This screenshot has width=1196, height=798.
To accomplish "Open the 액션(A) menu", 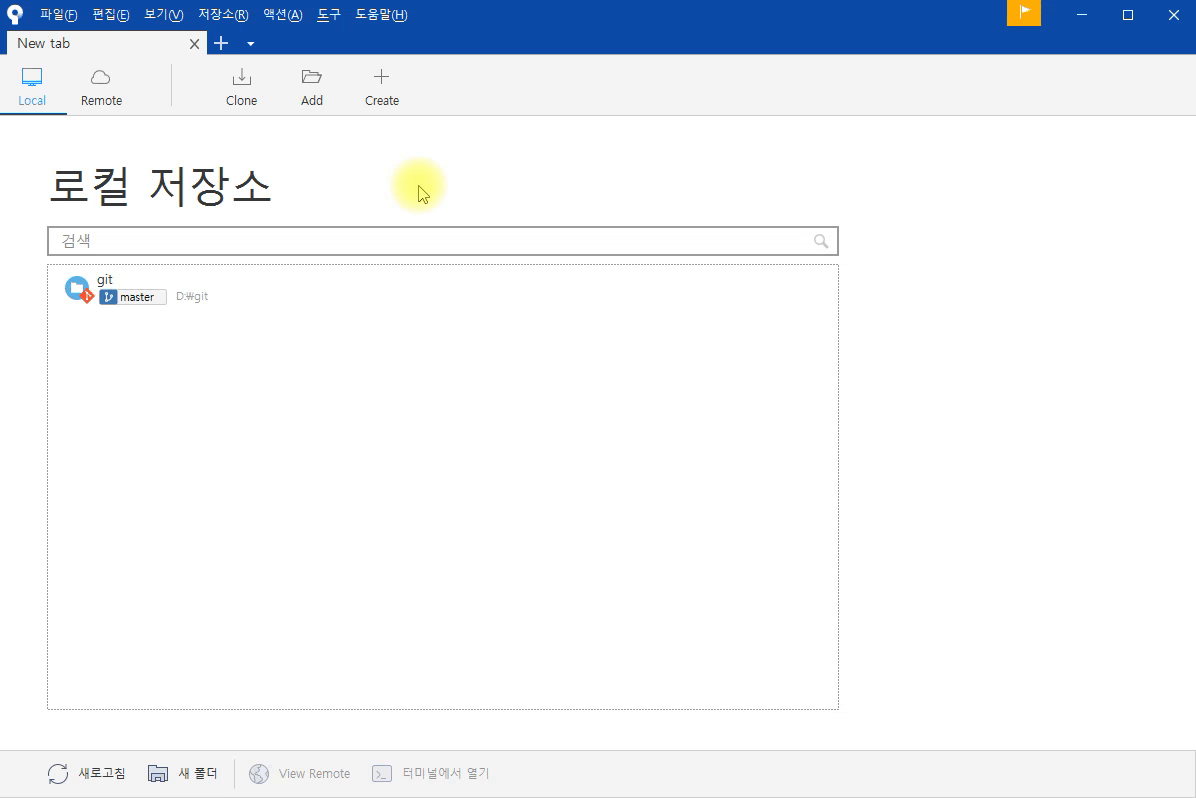I will (x=283, y=14).
